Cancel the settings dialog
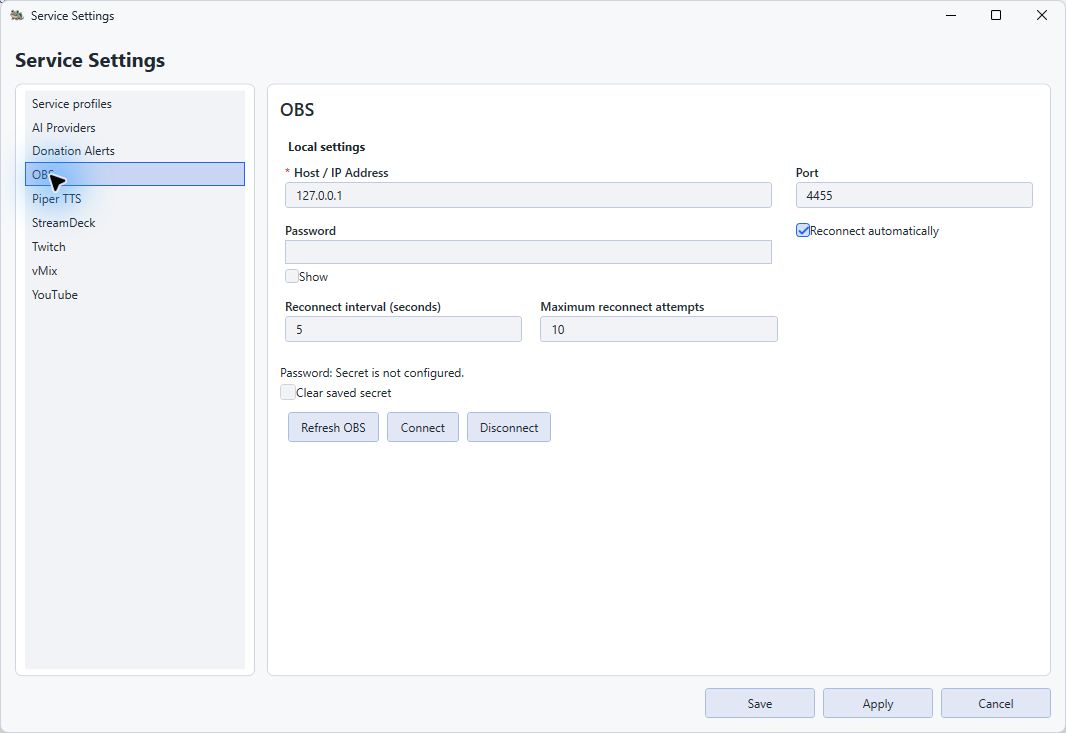 [995, 703]
